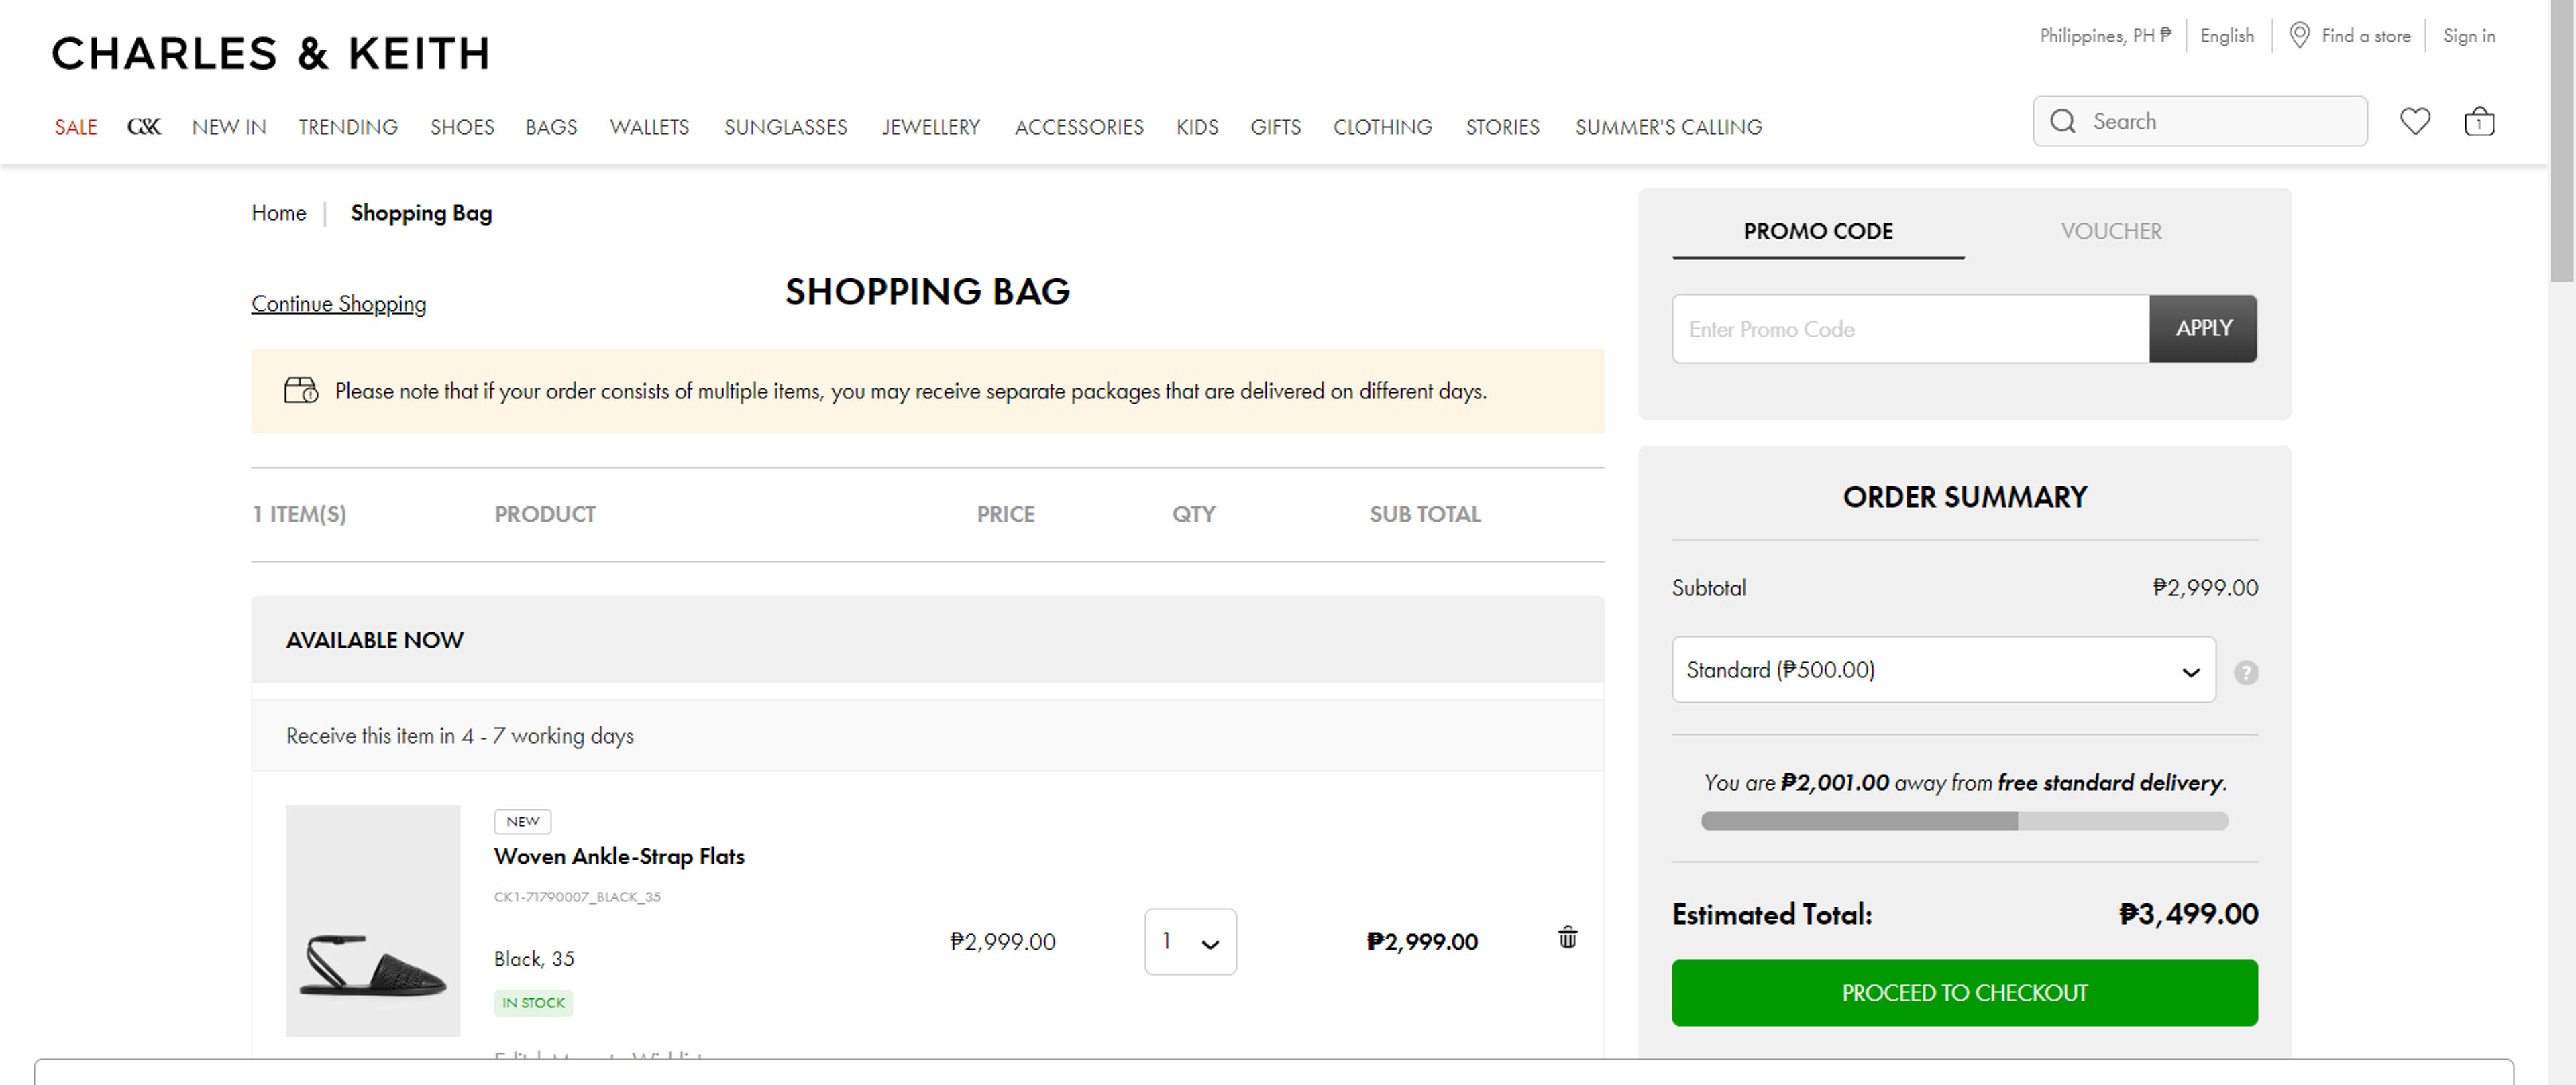This screenshot has width=2576, height=1085.
Task: Change country from Philippines, PH
Action: 2104,35
